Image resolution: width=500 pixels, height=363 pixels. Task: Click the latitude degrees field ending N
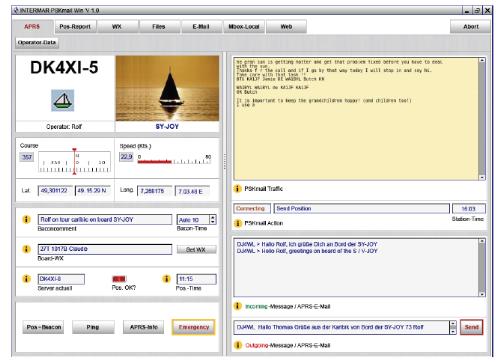pyautogui.click(x=93, y=191)
